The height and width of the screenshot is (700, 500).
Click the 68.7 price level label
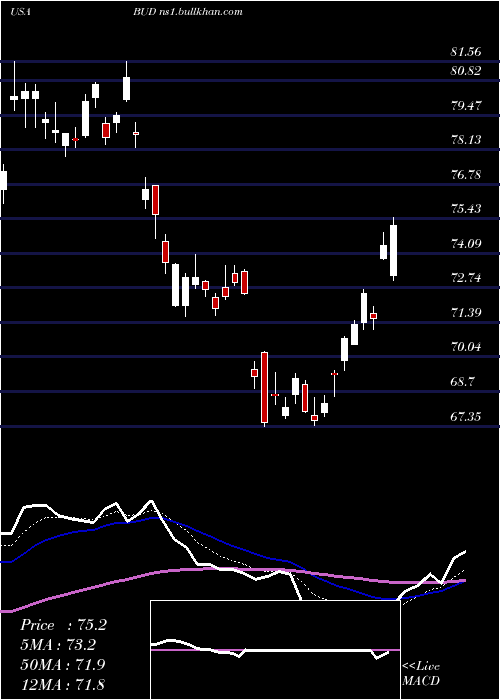coord(462,382)
